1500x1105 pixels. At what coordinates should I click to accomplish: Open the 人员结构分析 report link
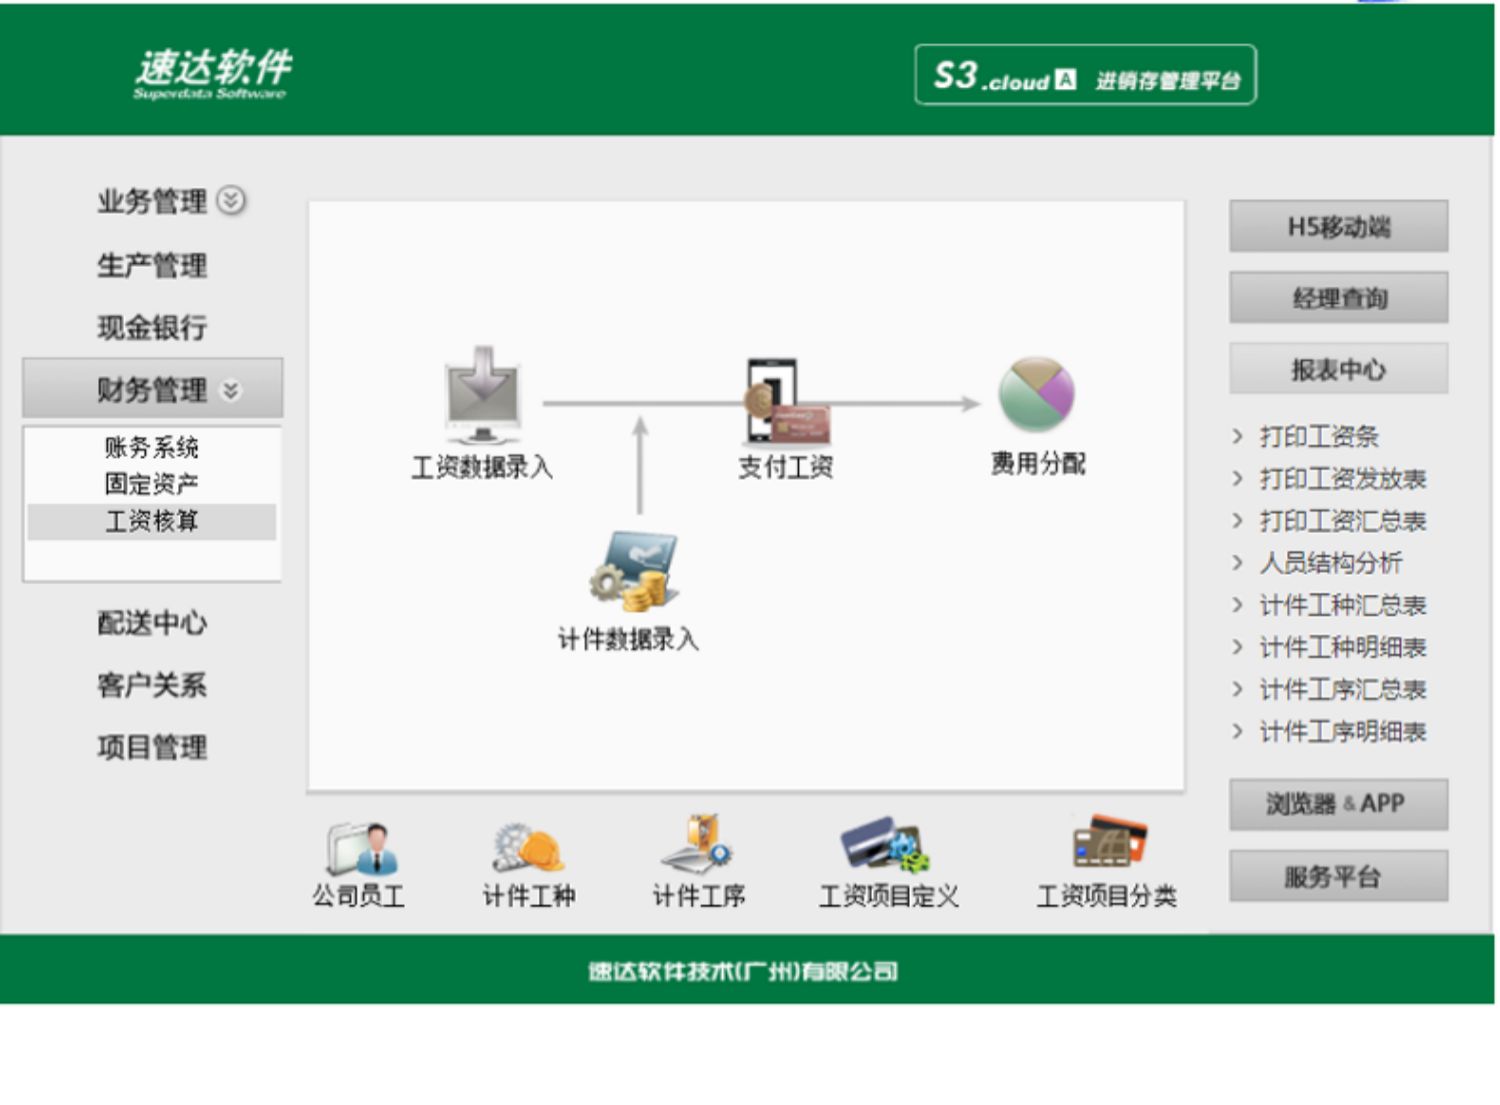[1331, 562]
